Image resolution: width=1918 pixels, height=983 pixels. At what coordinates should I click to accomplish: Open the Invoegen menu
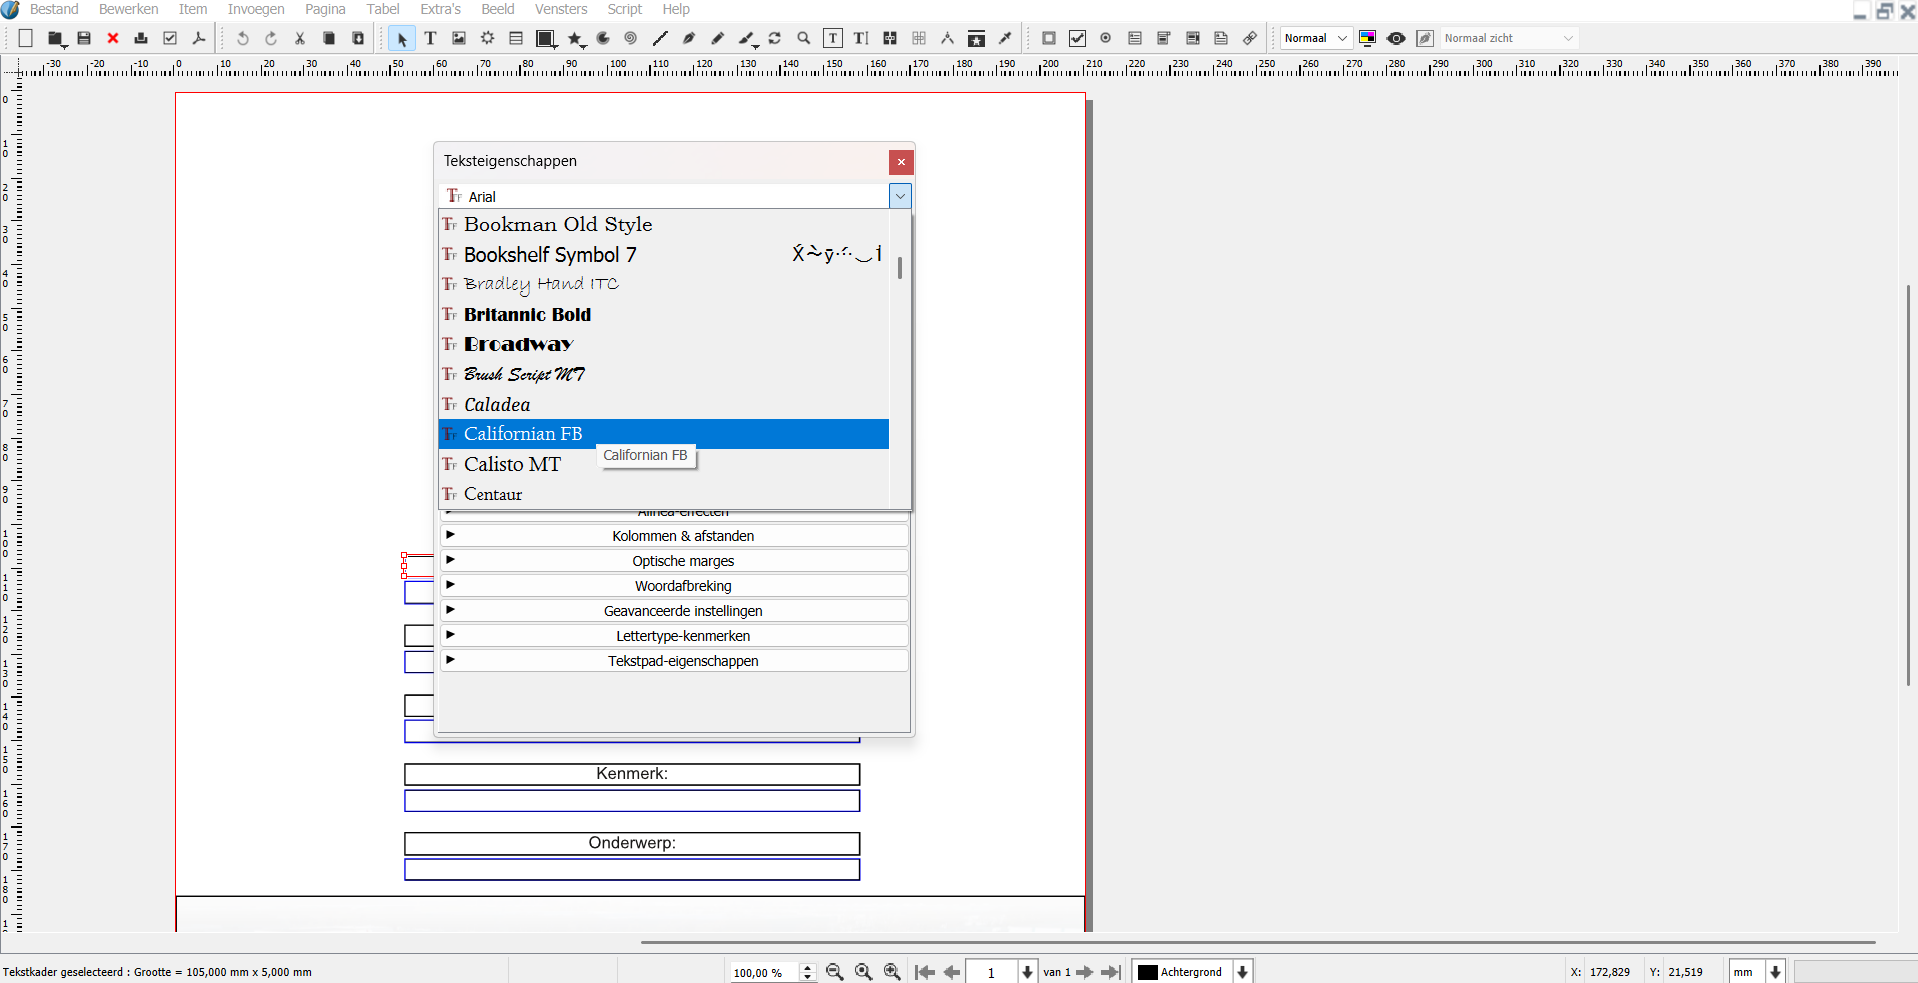256,9
